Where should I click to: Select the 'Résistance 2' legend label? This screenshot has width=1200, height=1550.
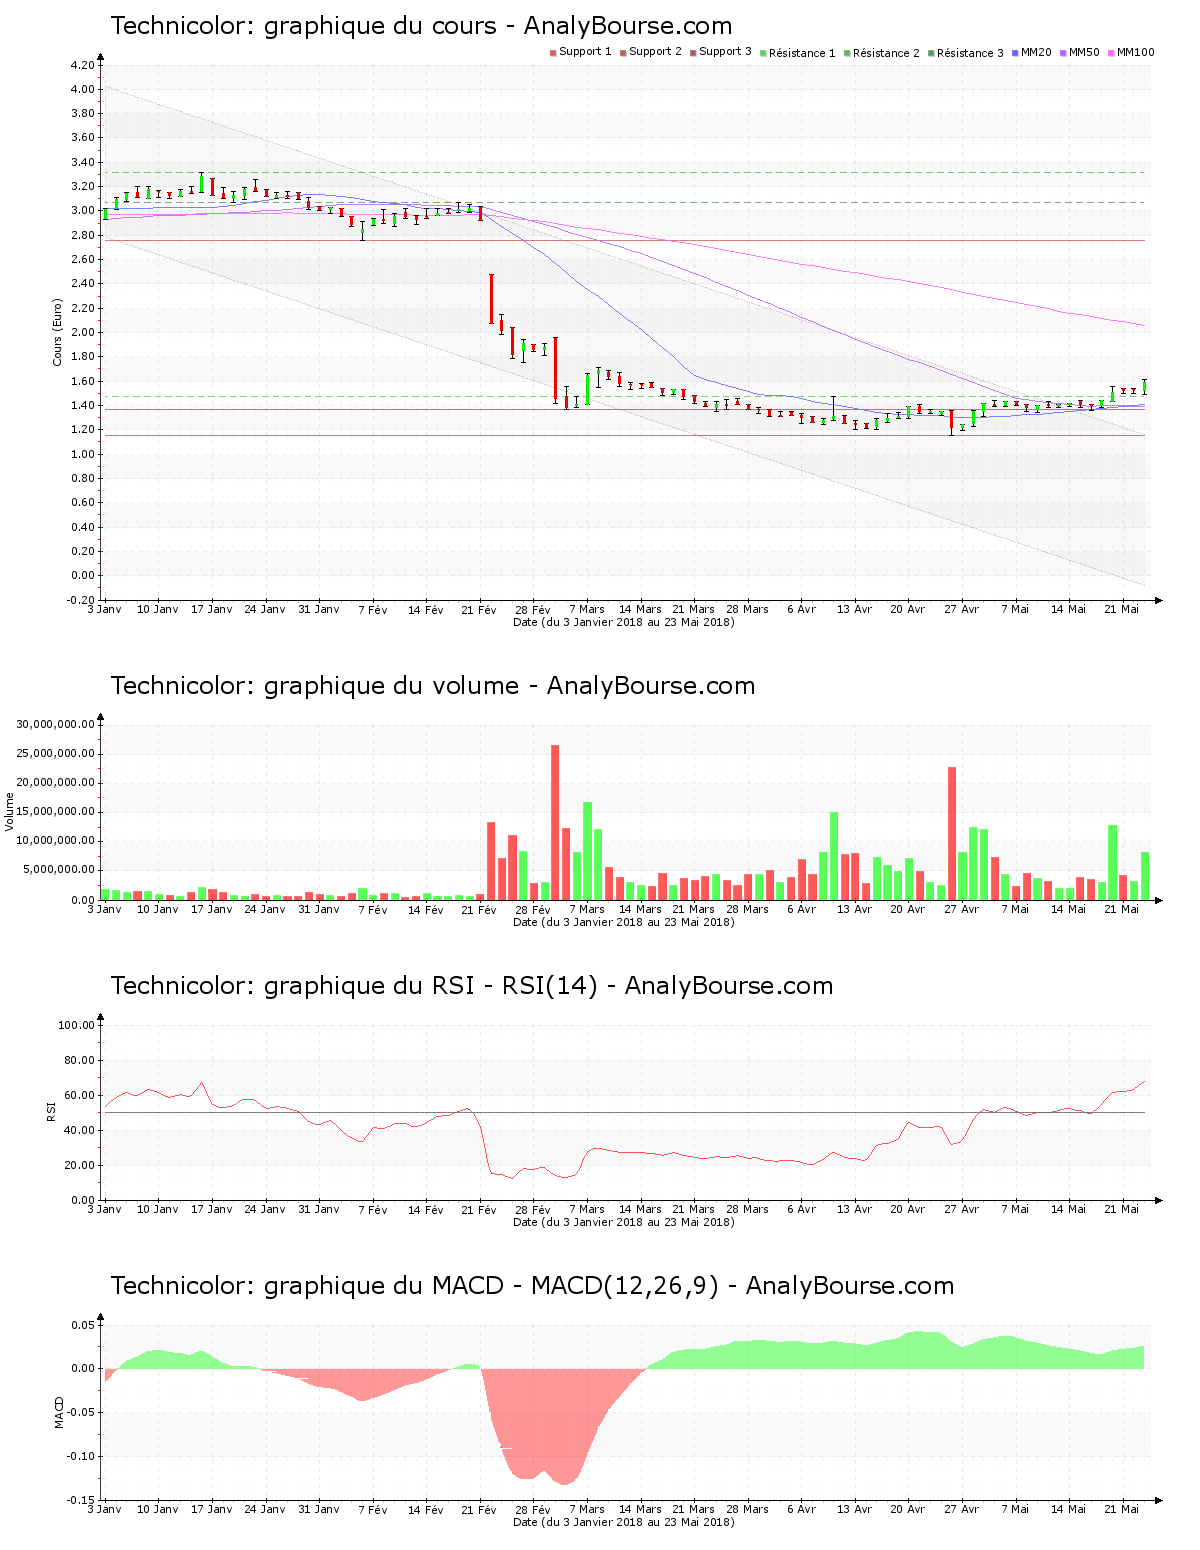coord(886,53)
